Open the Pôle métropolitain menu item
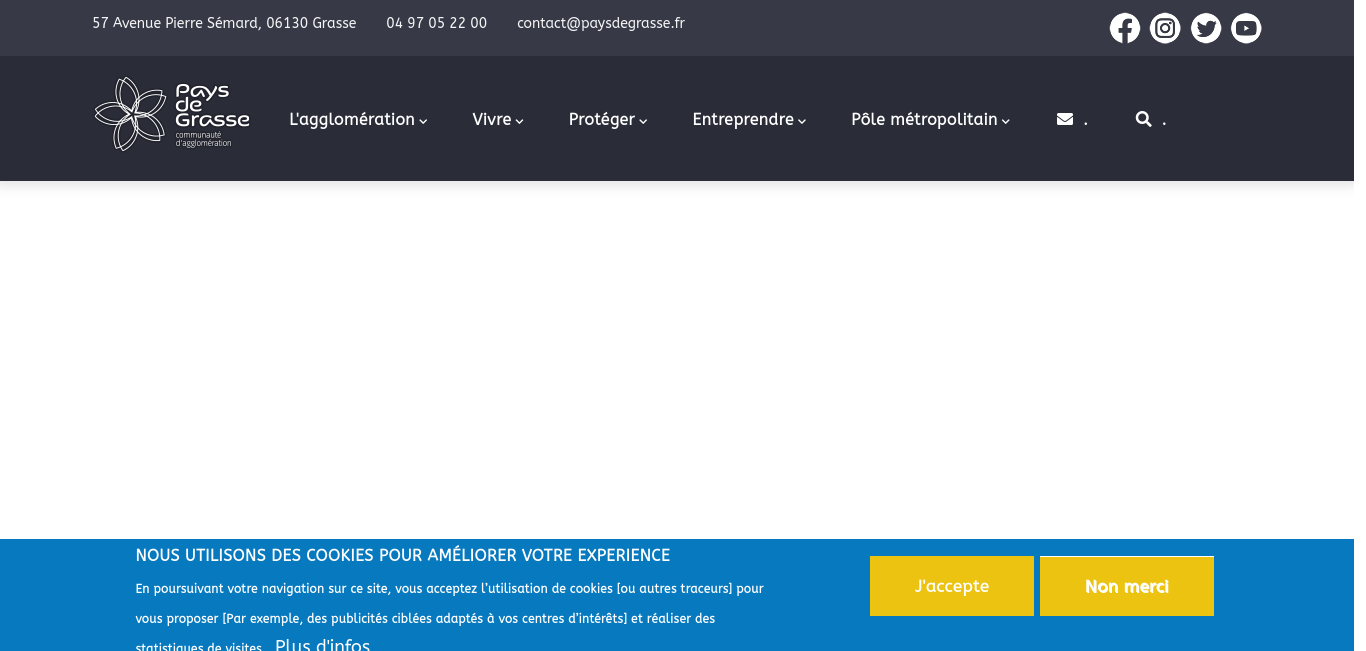 (930, 119)
